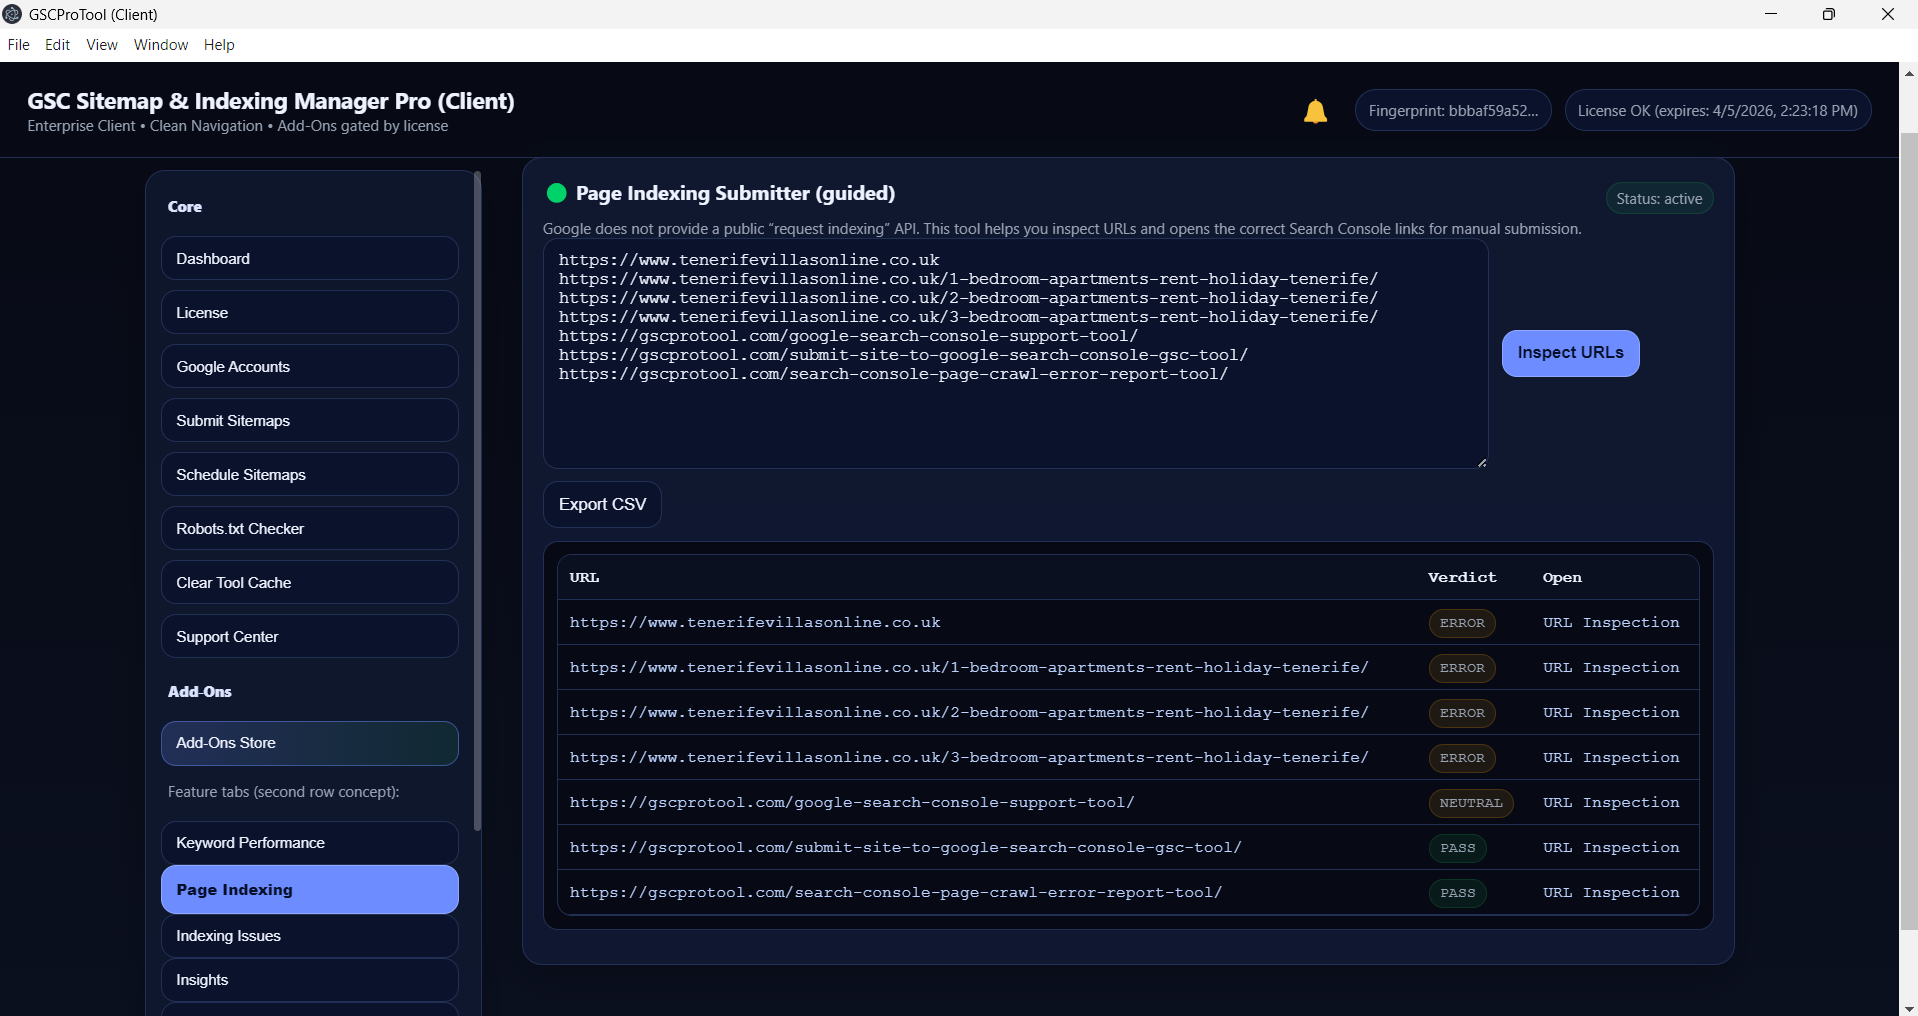The width and height of the screenshot is (1918, 1016).
Task: Open the Robots.txt Checker tool
Action: pyautogui.click(x=309, y=529)
